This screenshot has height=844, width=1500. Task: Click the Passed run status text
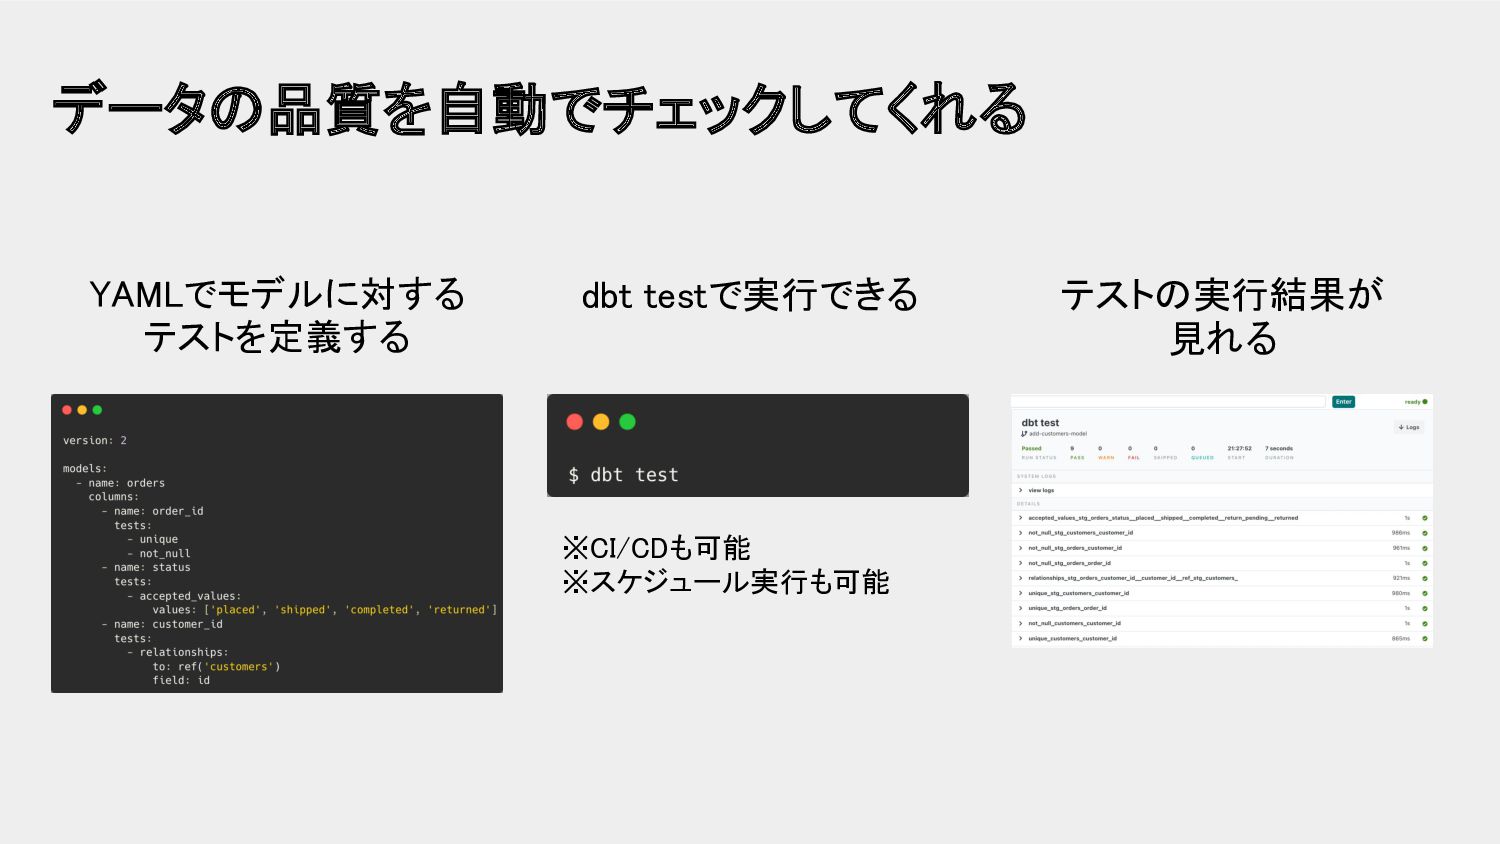[1031, 448]
